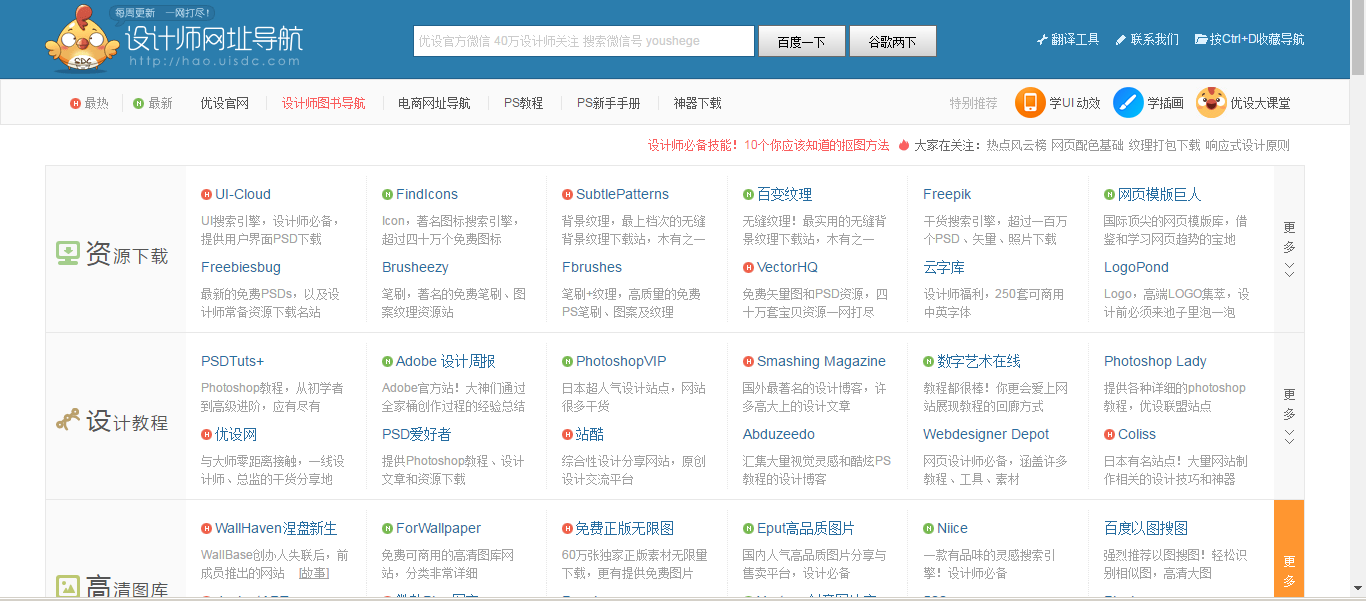The width and height of the screenshot is (1366, 601).
Task: Select the 最热 hot tab
Action: (90, 103)
